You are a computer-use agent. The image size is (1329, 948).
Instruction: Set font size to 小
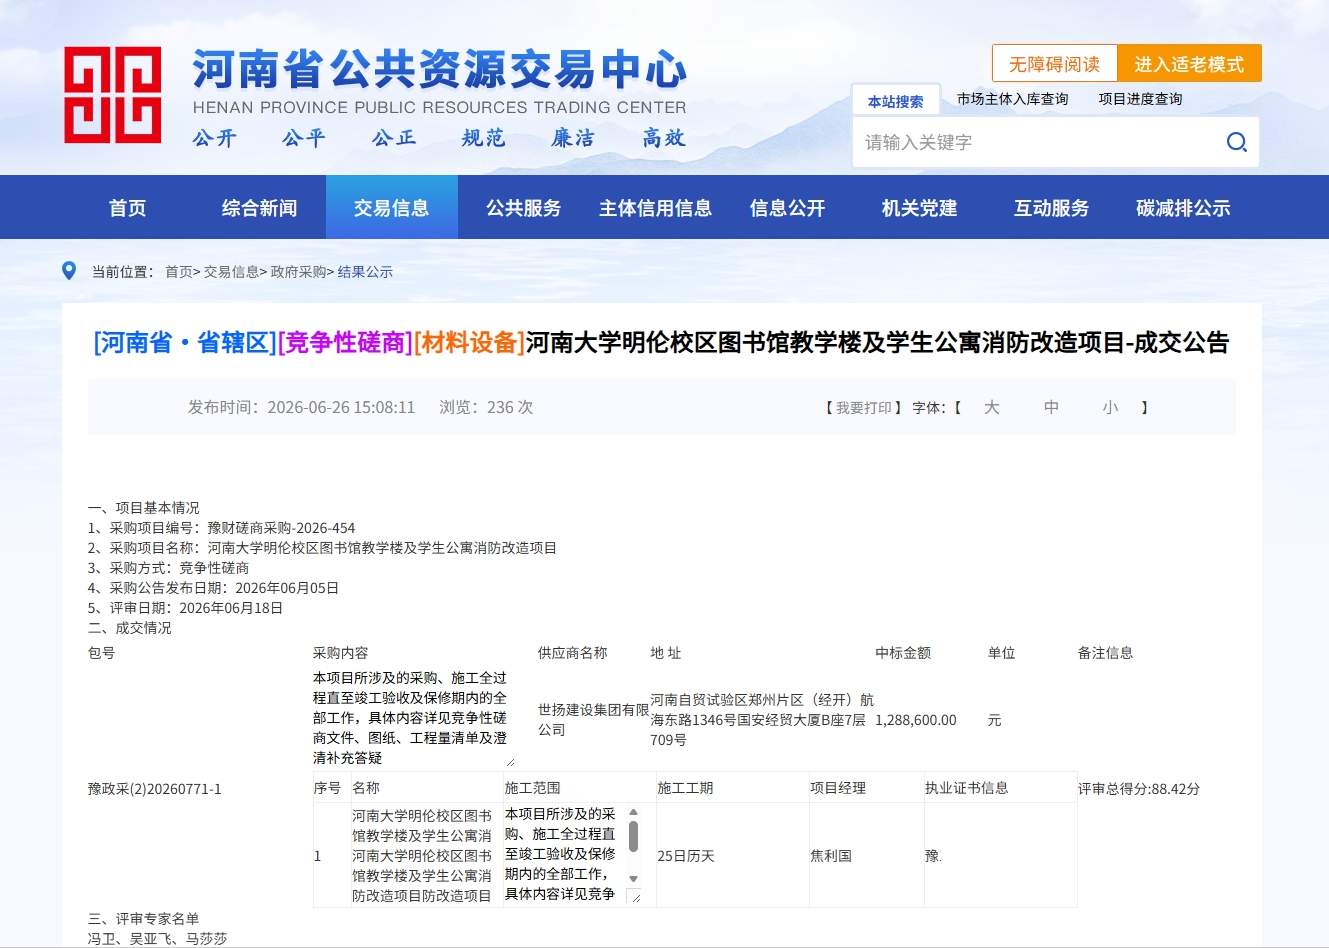pos(1110,408)
